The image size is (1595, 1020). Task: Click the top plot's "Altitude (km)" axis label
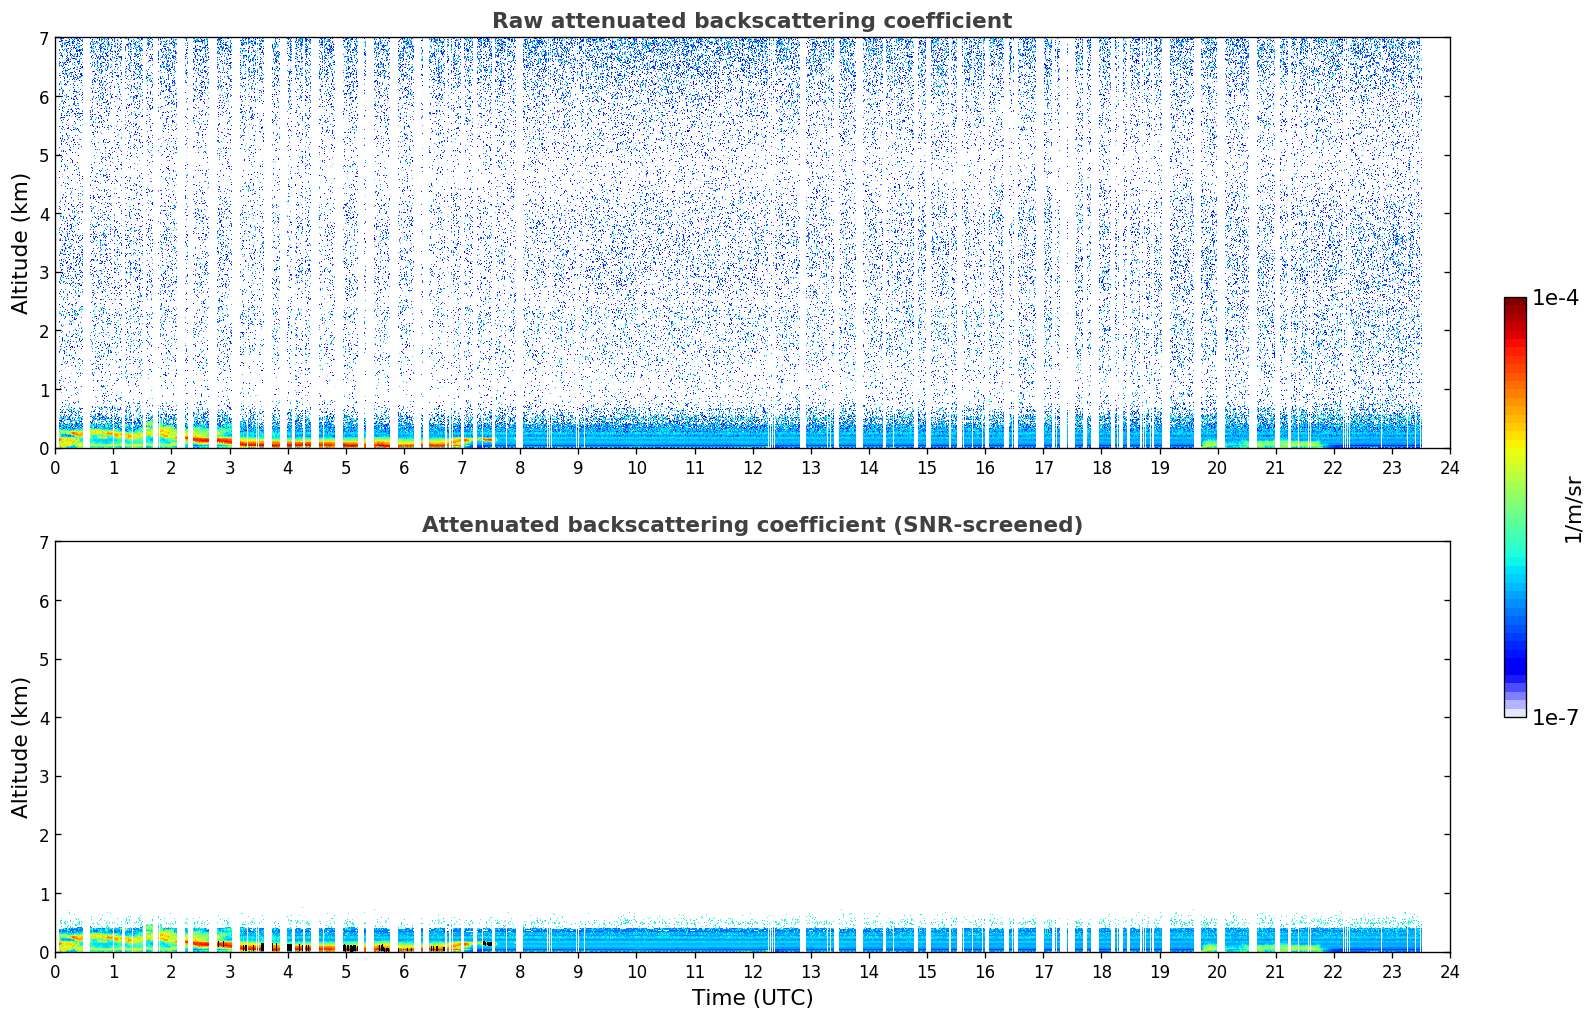[21, 243]
